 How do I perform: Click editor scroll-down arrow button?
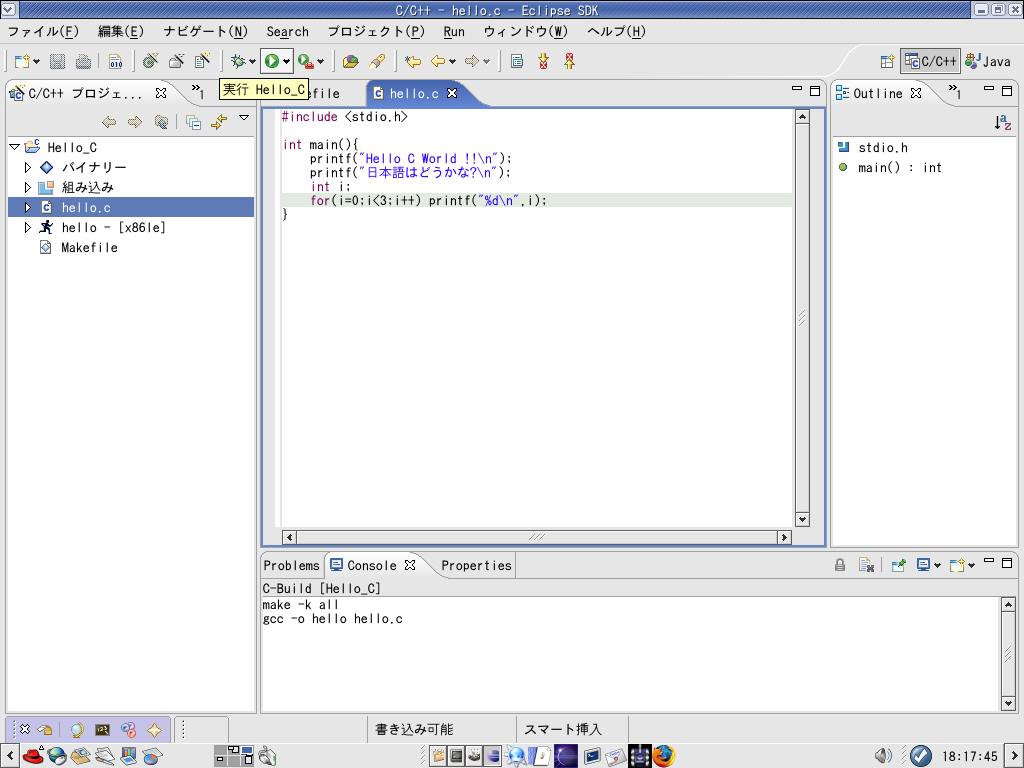802,520
